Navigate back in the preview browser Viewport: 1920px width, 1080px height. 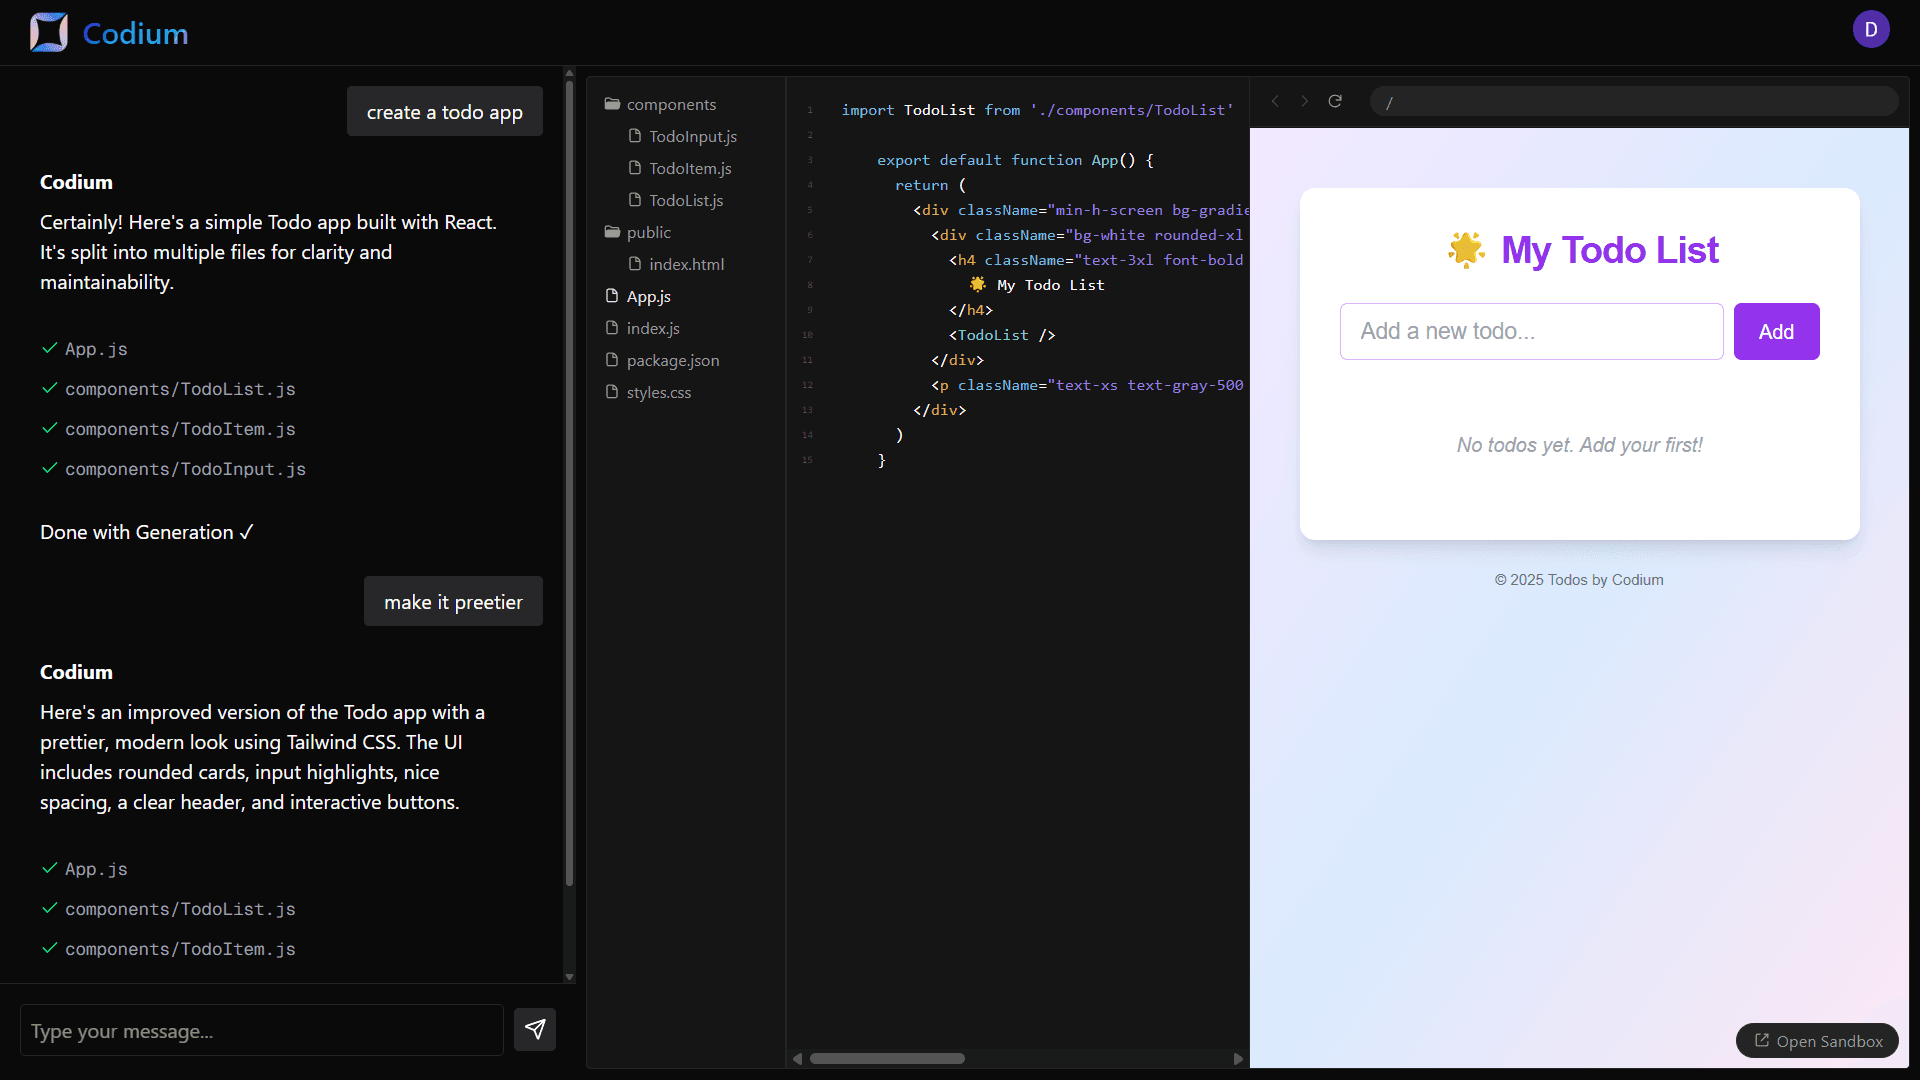pyautogui.click(x=1275, y=101)
